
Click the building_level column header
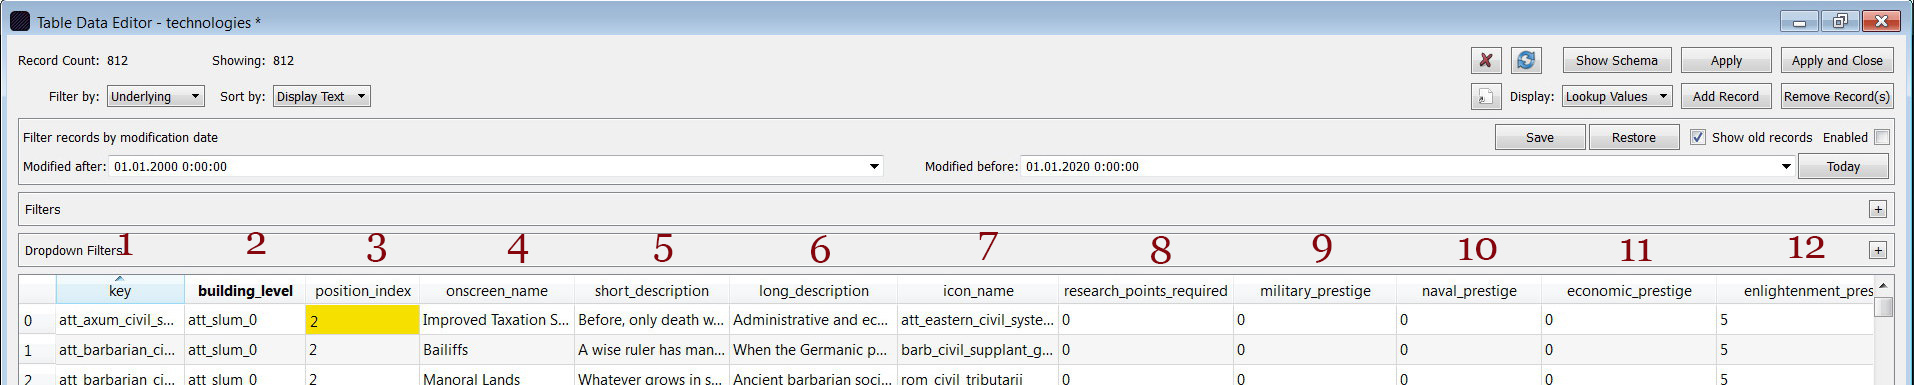245,290
